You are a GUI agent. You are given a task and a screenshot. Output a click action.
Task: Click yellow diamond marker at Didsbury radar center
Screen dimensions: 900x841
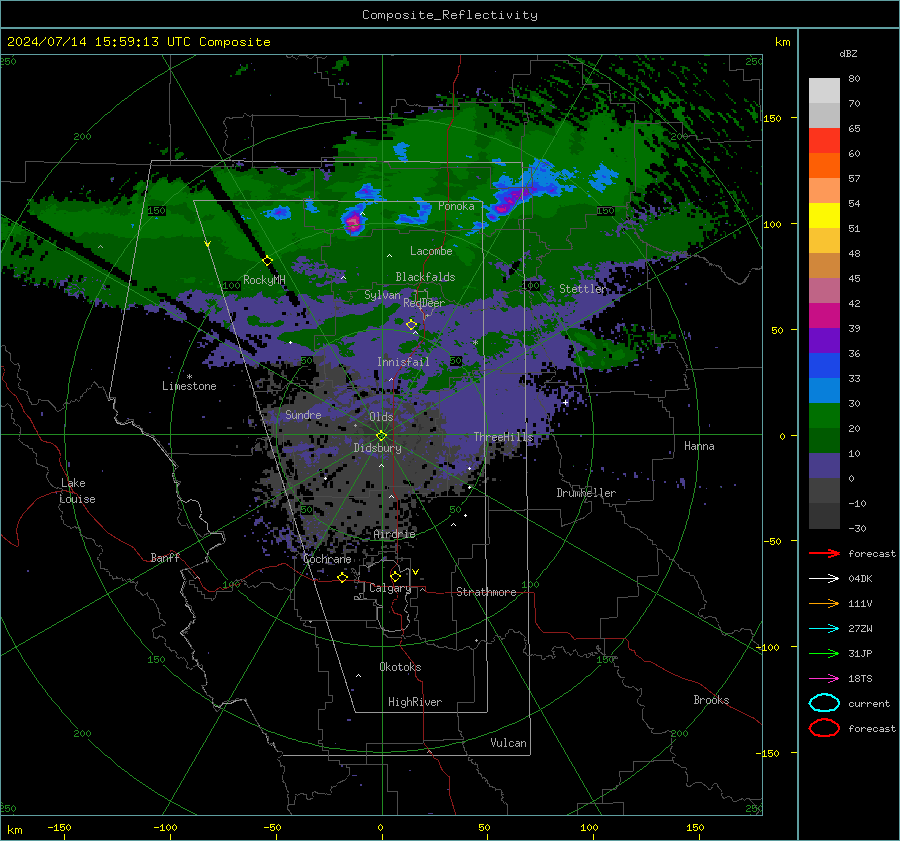tap(382, 436)
